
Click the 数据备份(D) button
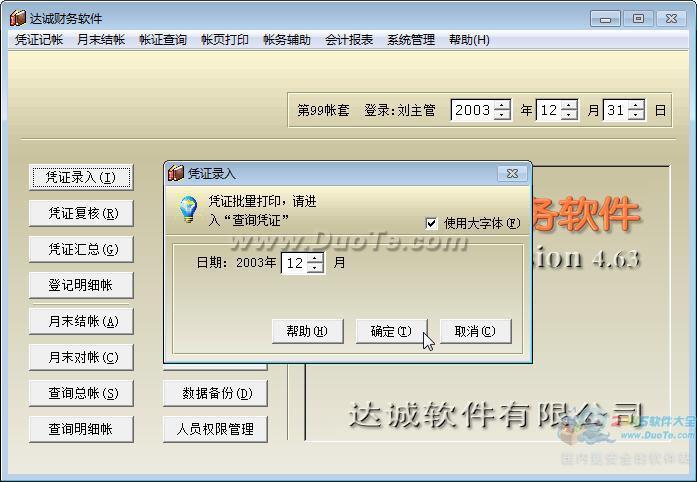click(x=216, y=394)
